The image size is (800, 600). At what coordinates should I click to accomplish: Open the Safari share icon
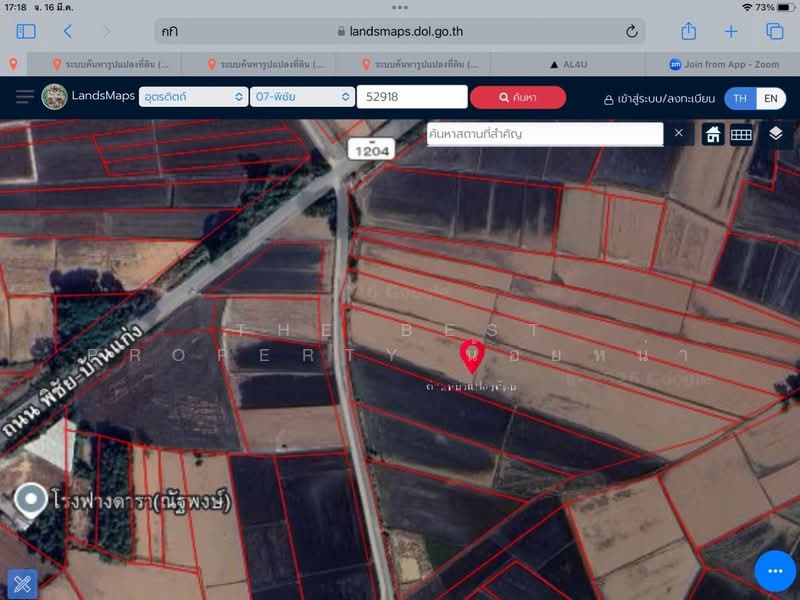[687, 31]
